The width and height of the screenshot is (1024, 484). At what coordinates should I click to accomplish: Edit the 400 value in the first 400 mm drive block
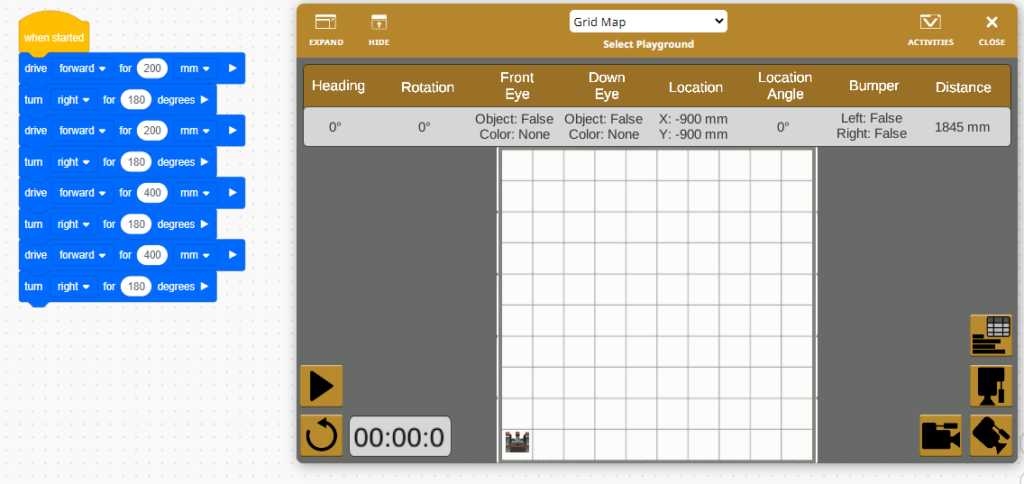[x=152, y=193]
